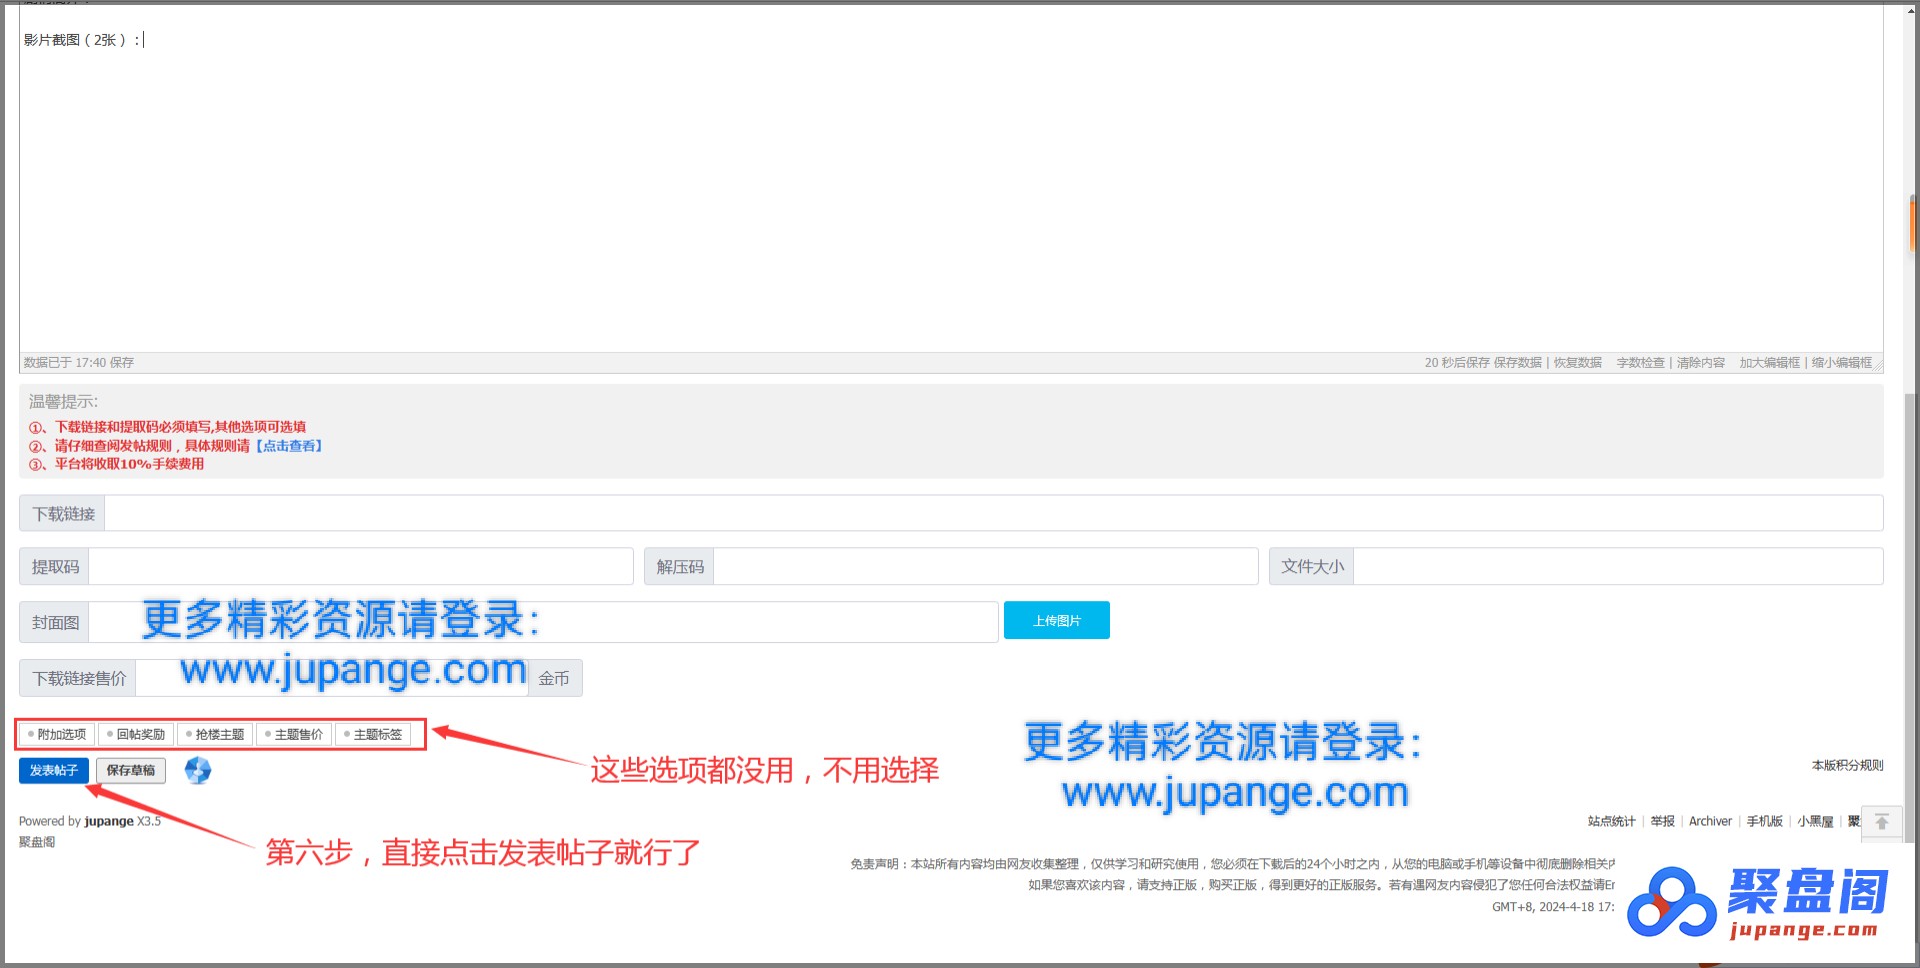The image size is (1920, 968).
Task: Focus the 下载链接 input field
Action: 993,513
